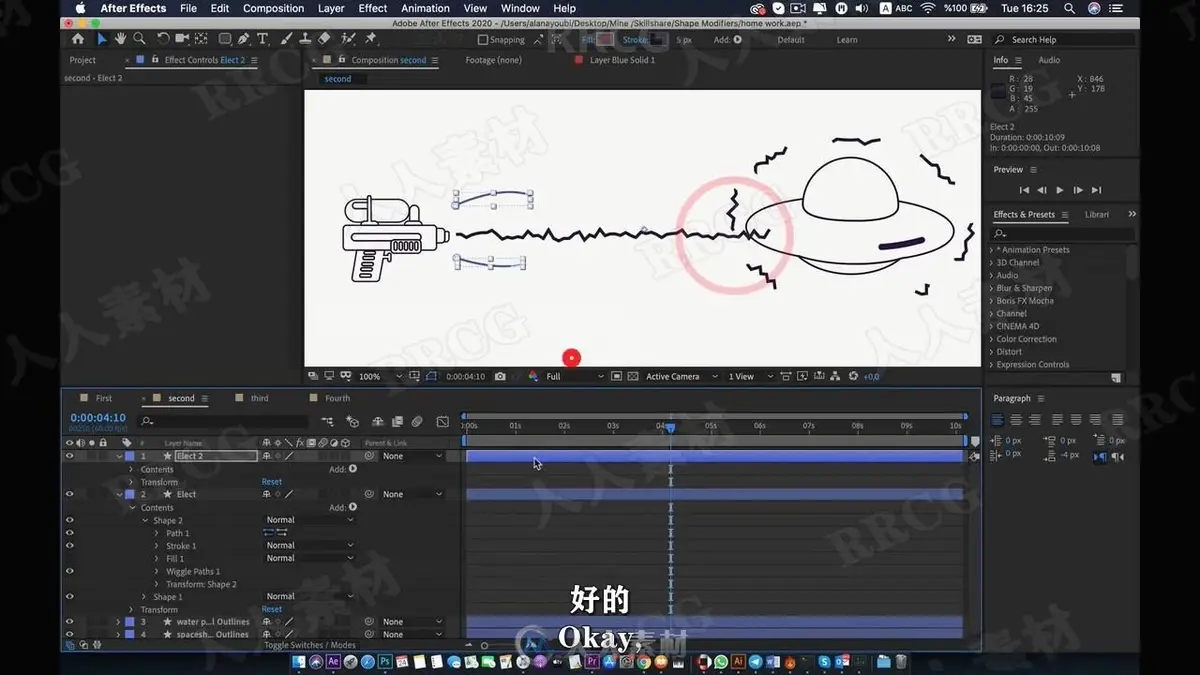Select the Rectangle shape tool
1200x675 pixels.
225,39
